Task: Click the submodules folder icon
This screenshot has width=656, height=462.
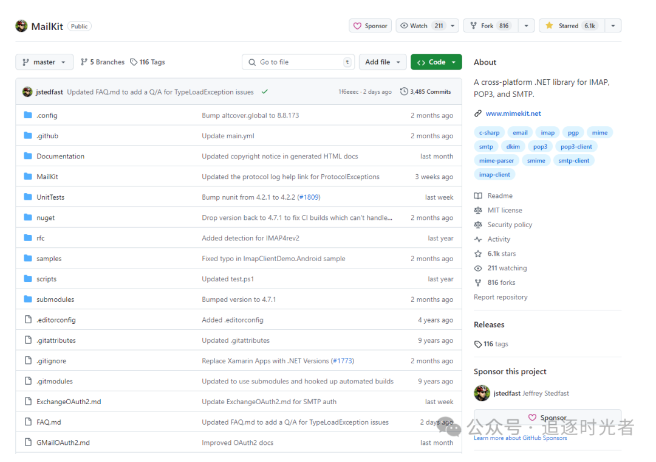Action: tap(28, 299)
